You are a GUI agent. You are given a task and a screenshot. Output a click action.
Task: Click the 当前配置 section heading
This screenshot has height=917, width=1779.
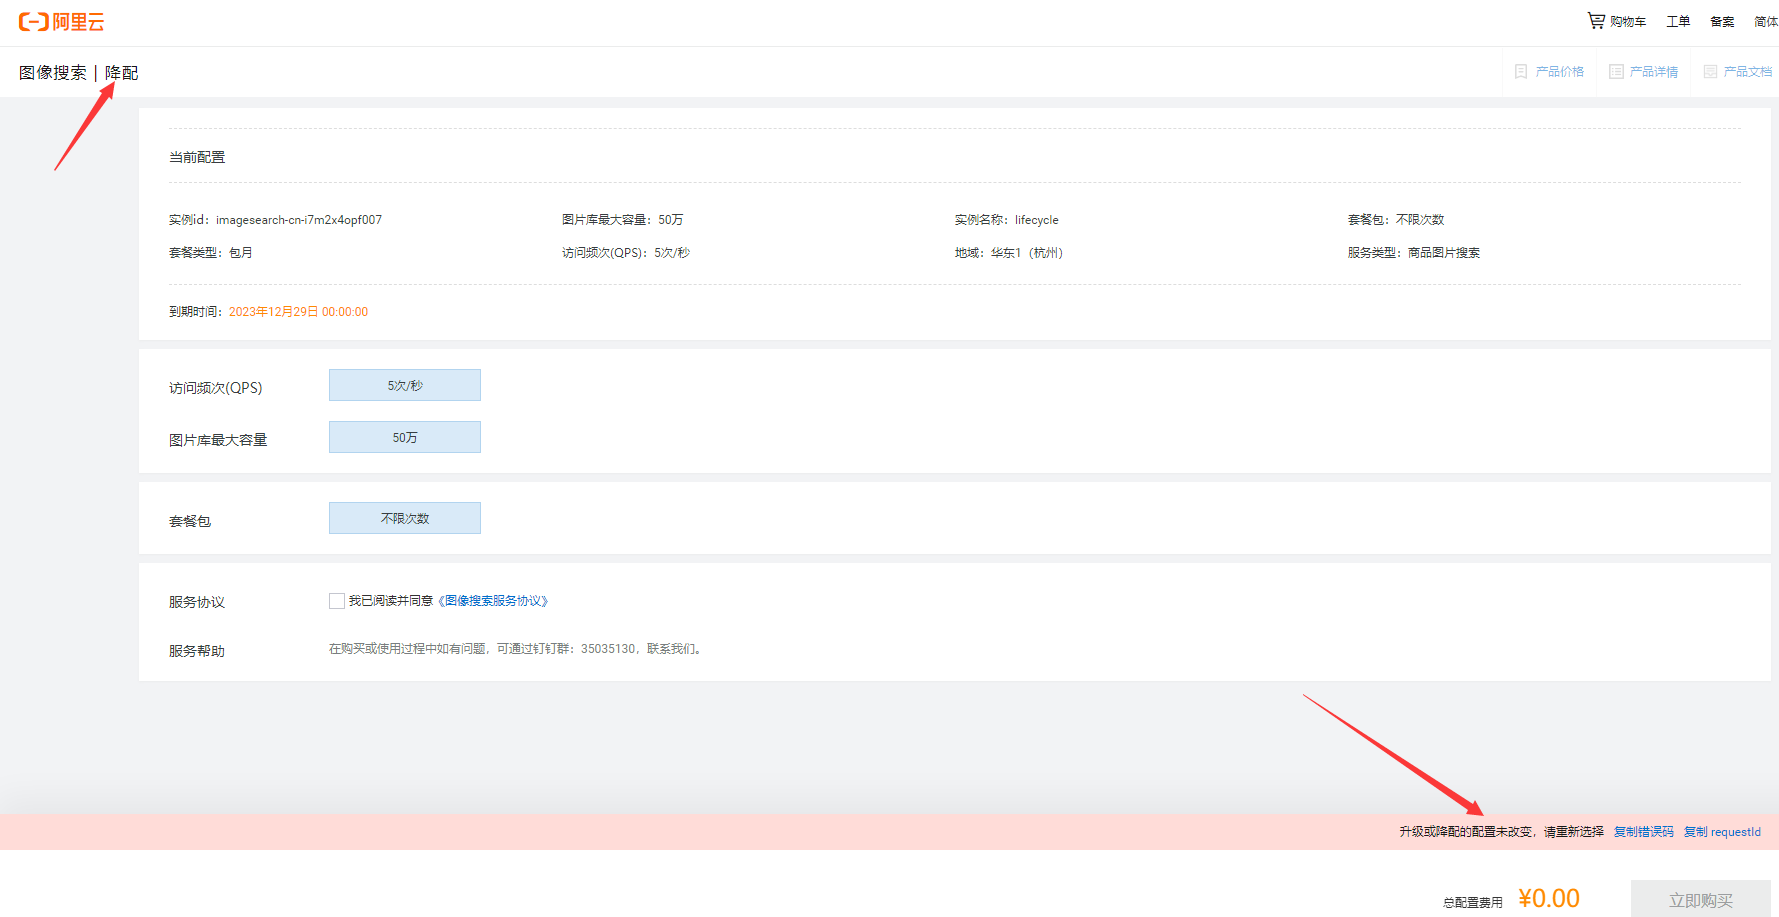tap(197, 157)
